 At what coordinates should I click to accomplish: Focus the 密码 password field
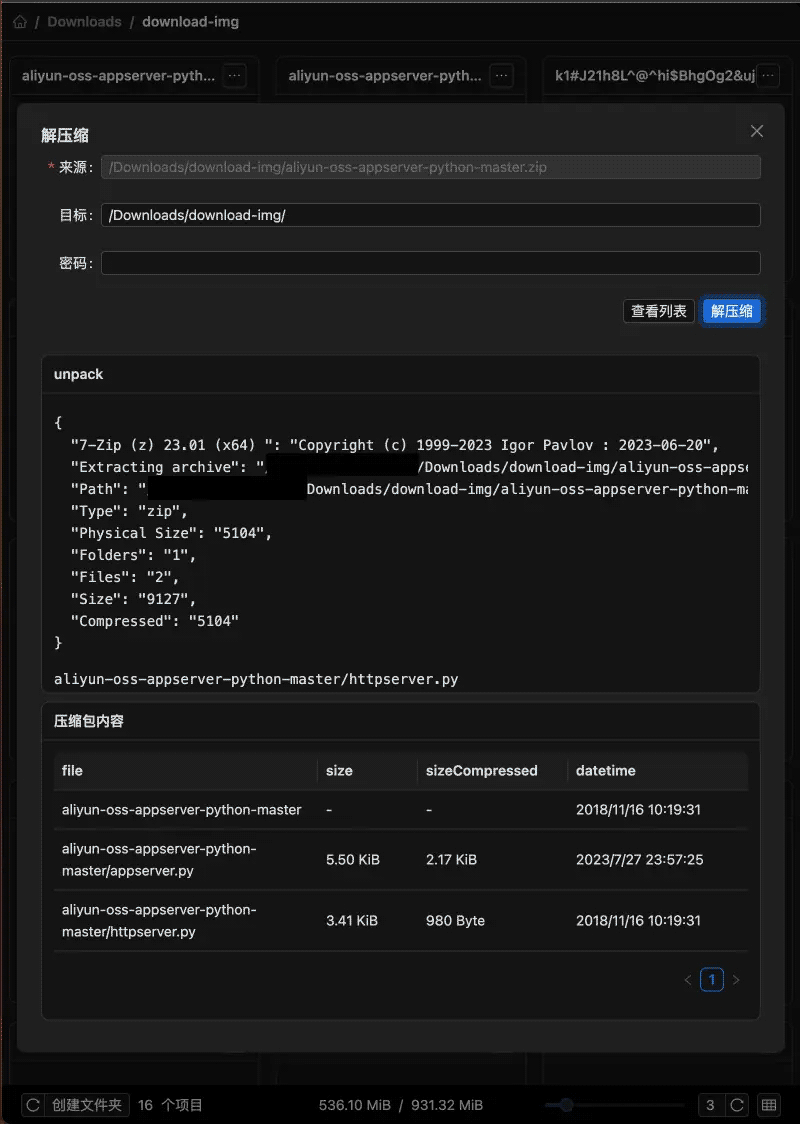pos(430,263)
